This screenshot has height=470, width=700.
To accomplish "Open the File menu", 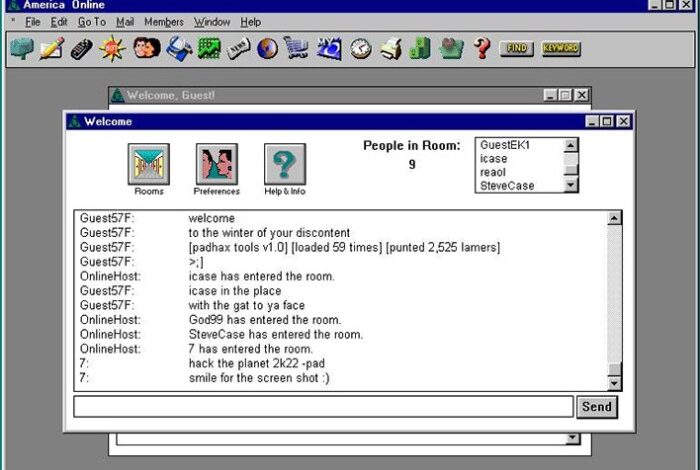I will 33,22.
